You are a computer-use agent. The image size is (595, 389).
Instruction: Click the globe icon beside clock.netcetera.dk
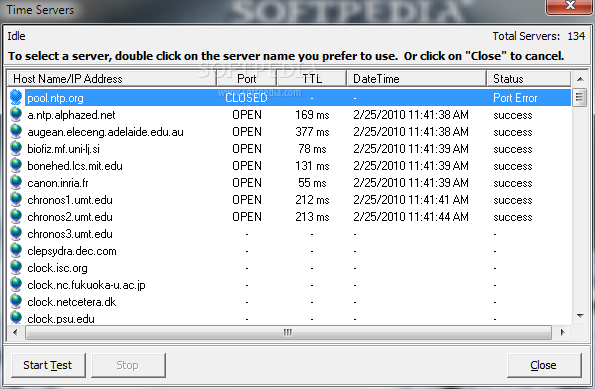pos(16,302)
